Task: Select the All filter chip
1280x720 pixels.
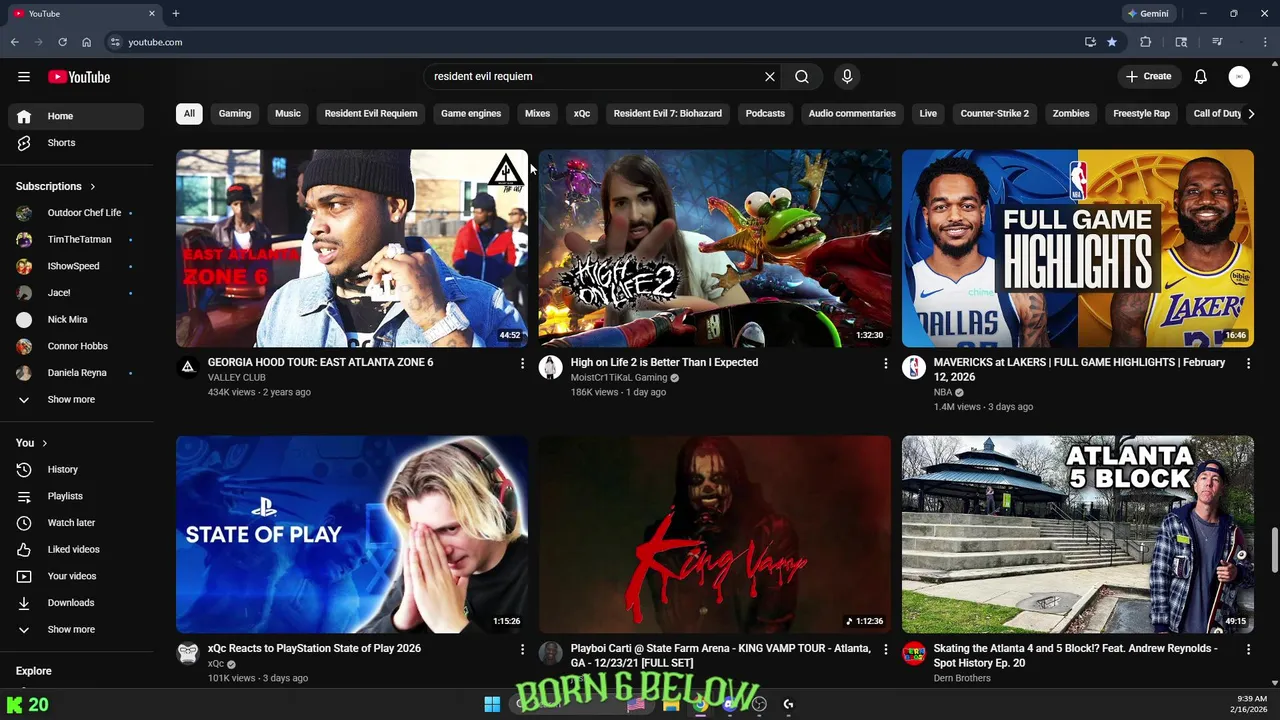Action: pyautogui.click(x=189, y=114)
